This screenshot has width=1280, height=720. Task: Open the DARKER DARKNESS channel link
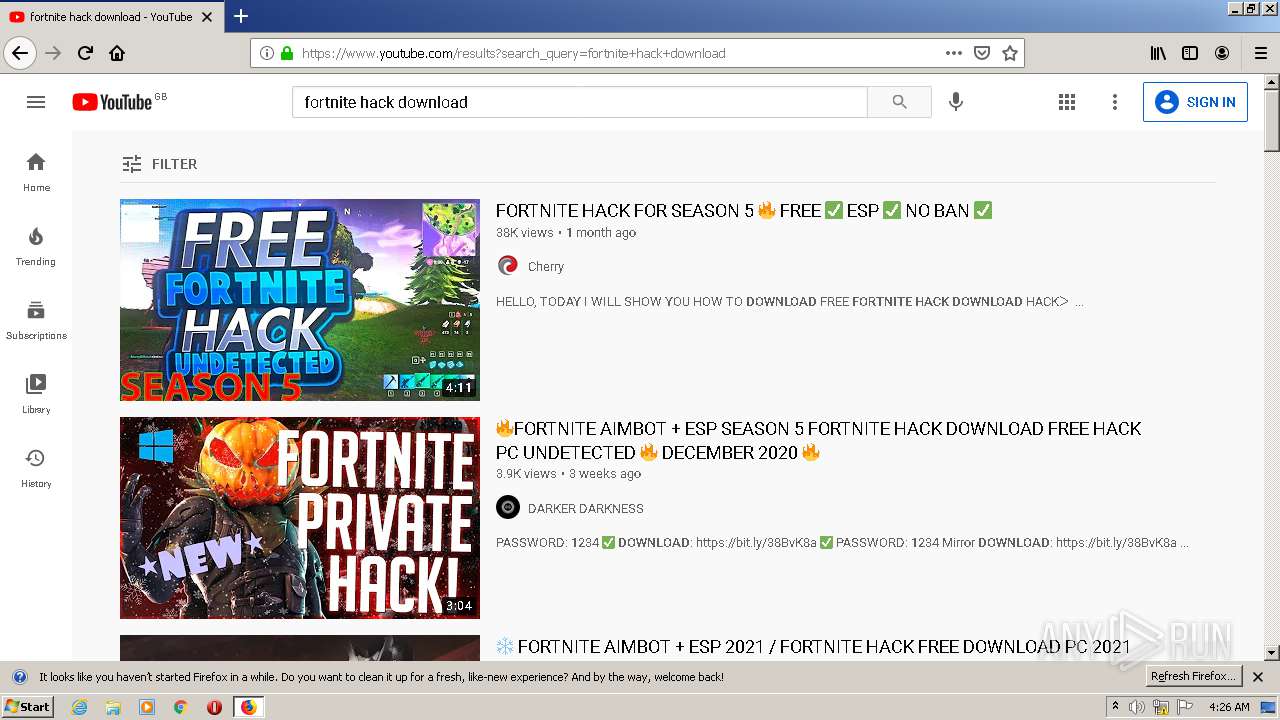point(586,508)
